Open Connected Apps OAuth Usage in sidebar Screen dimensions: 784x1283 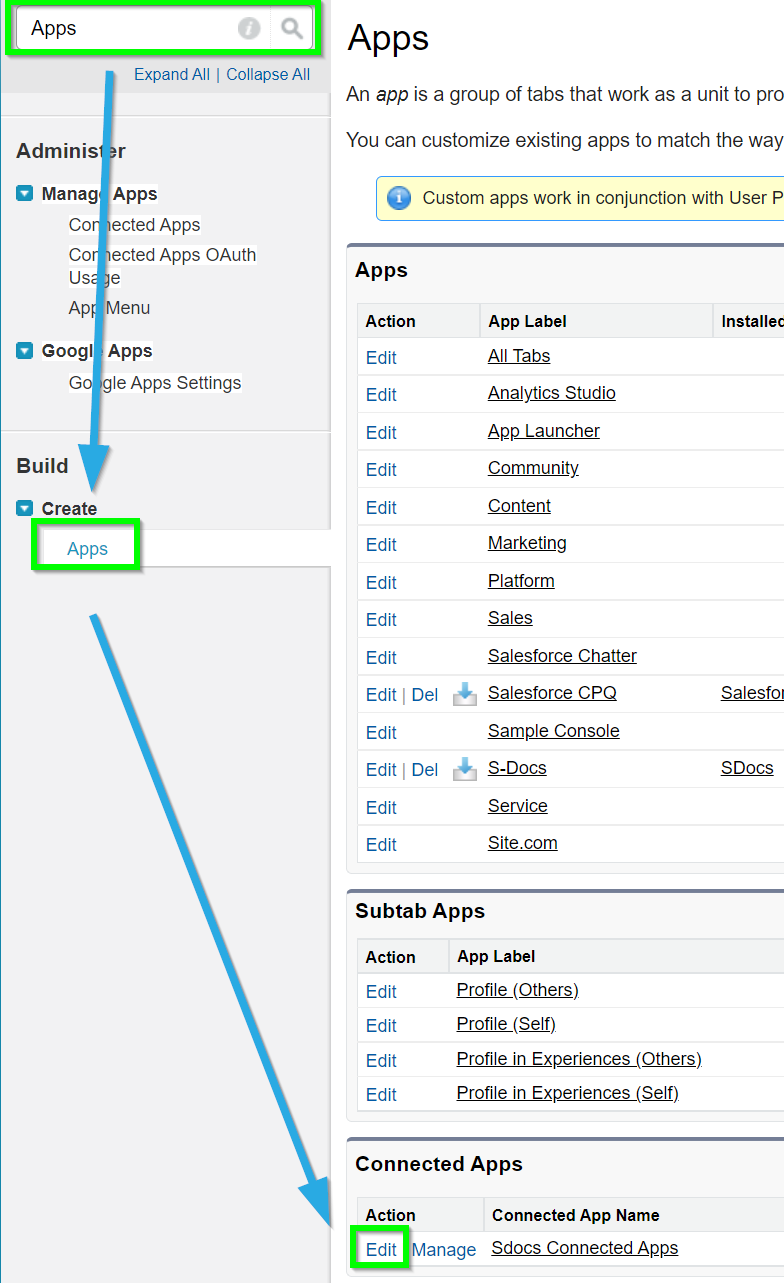(162, 266)
